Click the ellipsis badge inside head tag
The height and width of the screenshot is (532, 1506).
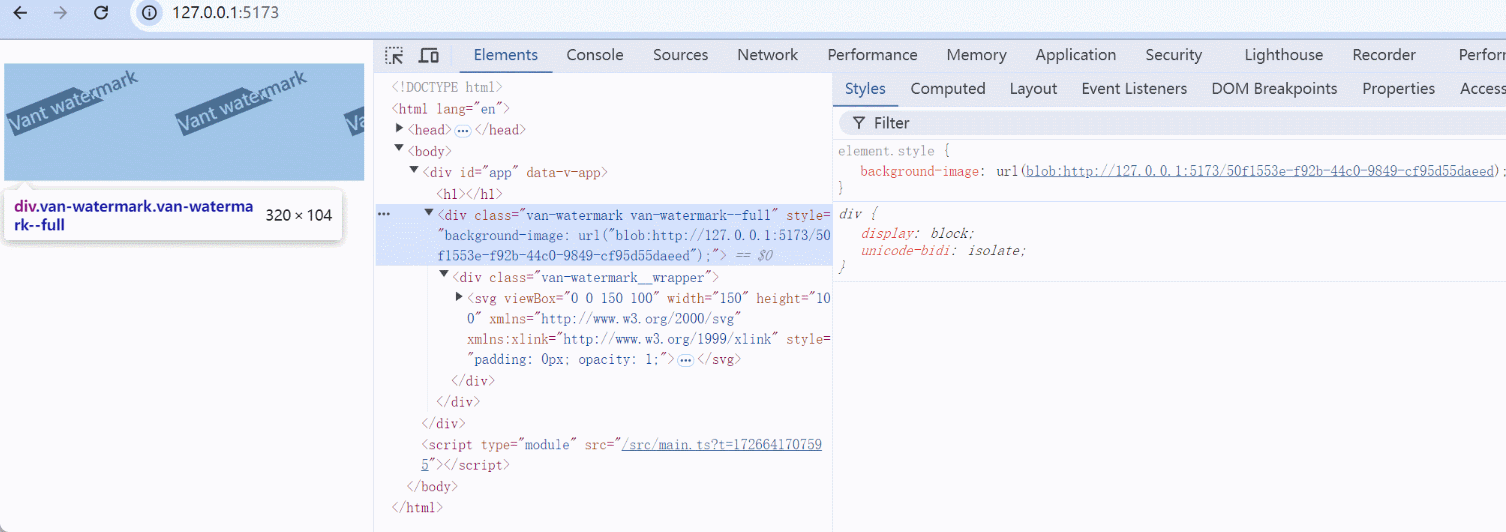pos(462,131)
